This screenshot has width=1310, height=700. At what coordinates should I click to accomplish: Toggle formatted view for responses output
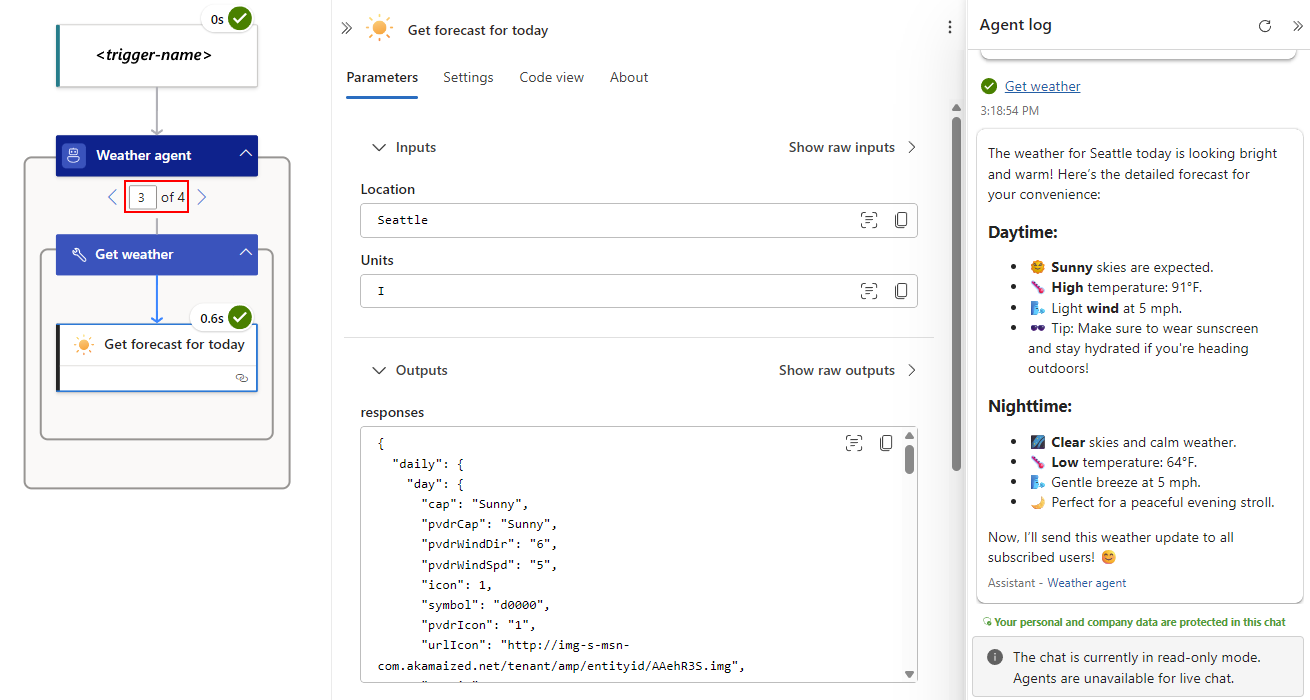point(853,443)
